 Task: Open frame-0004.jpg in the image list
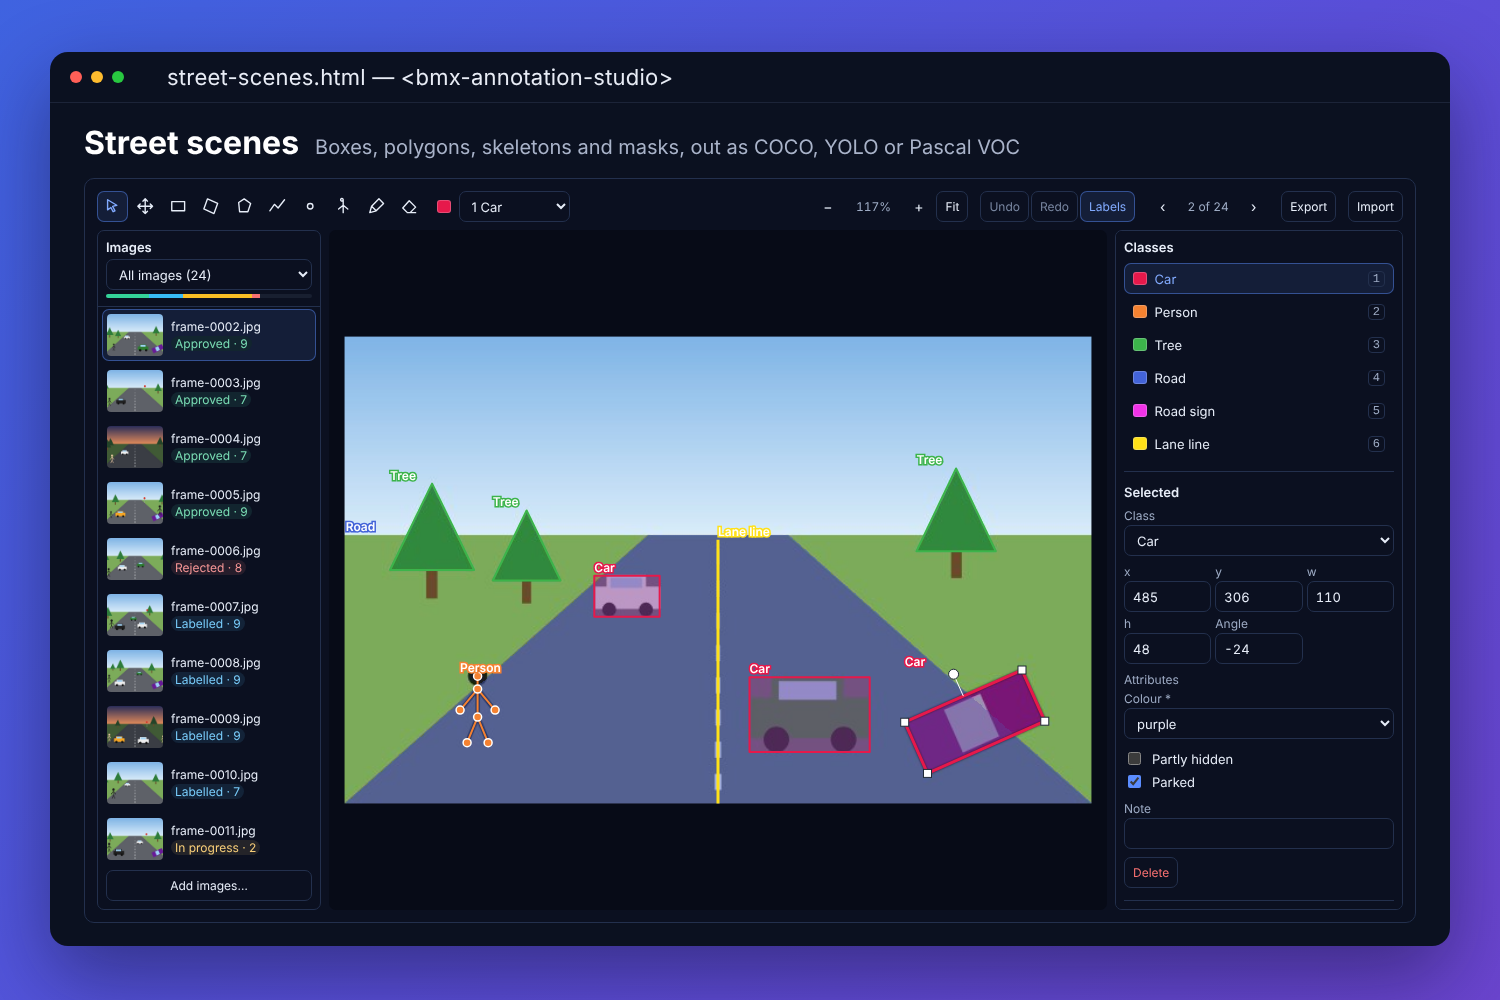(x=209, y=447)
